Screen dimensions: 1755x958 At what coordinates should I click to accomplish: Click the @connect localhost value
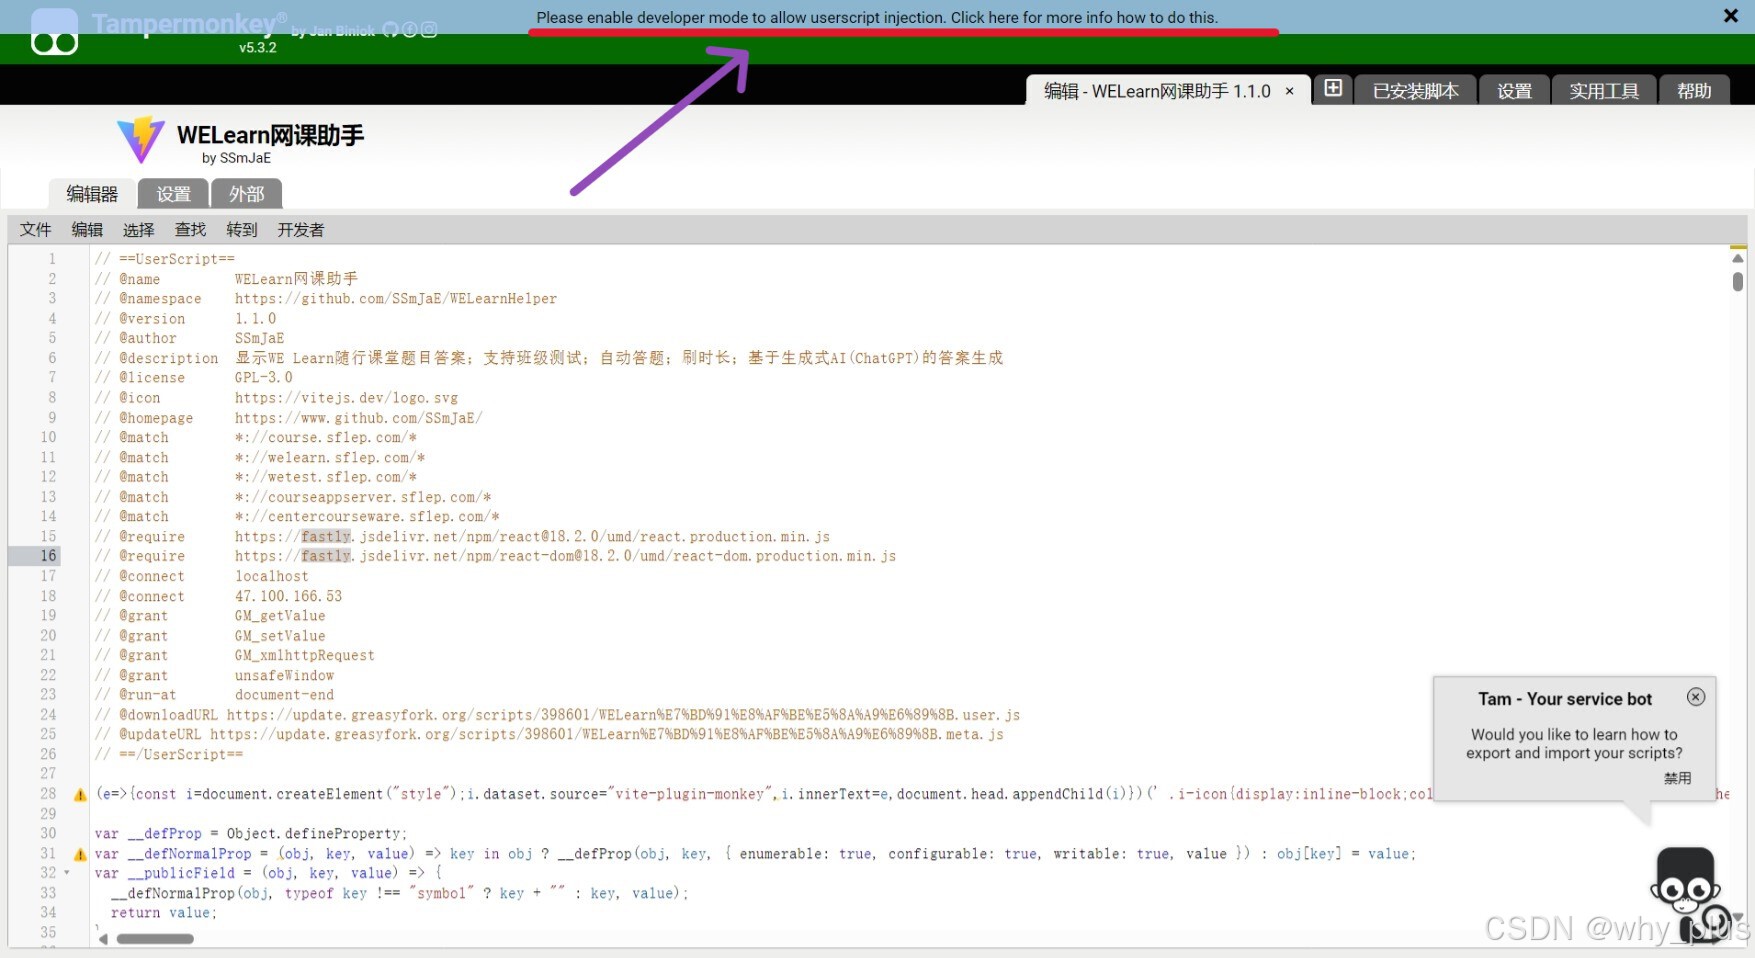pos(272,576)
